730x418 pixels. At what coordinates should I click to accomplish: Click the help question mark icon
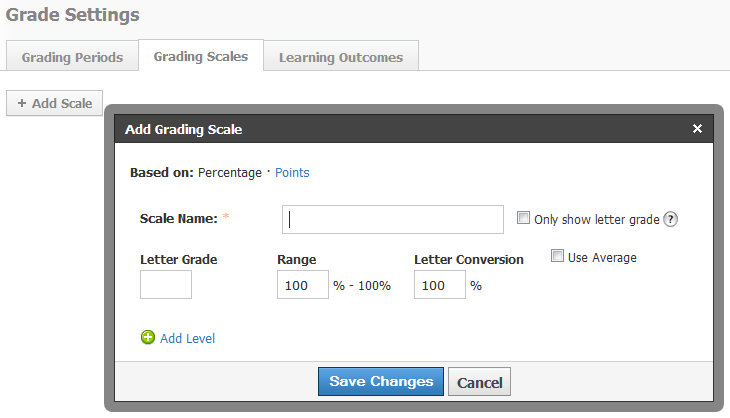(x=670, y=220)
